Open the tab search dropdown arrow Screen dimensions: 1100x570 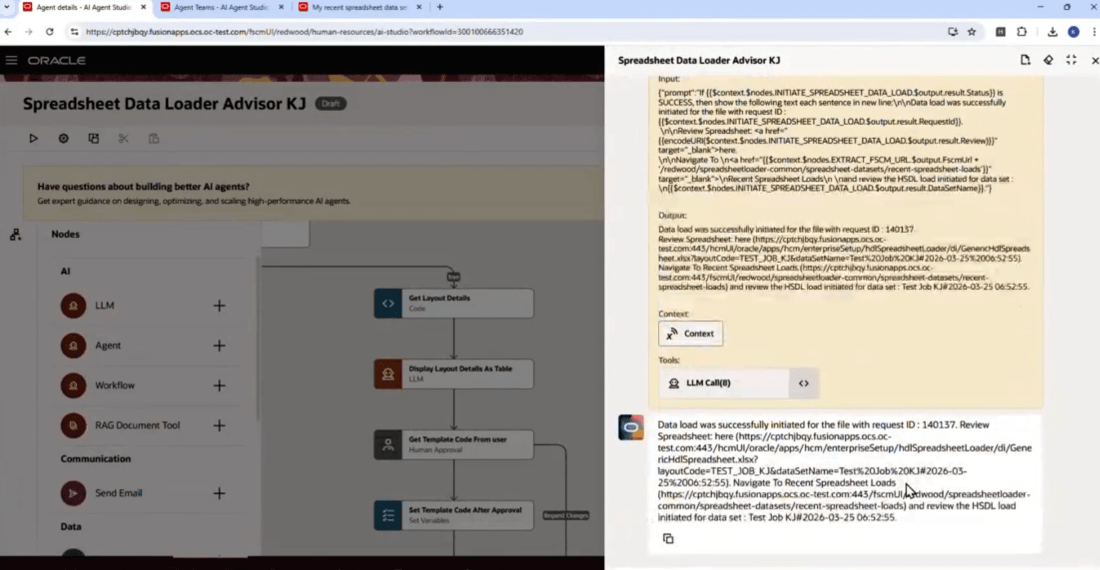tap(7, 7)
